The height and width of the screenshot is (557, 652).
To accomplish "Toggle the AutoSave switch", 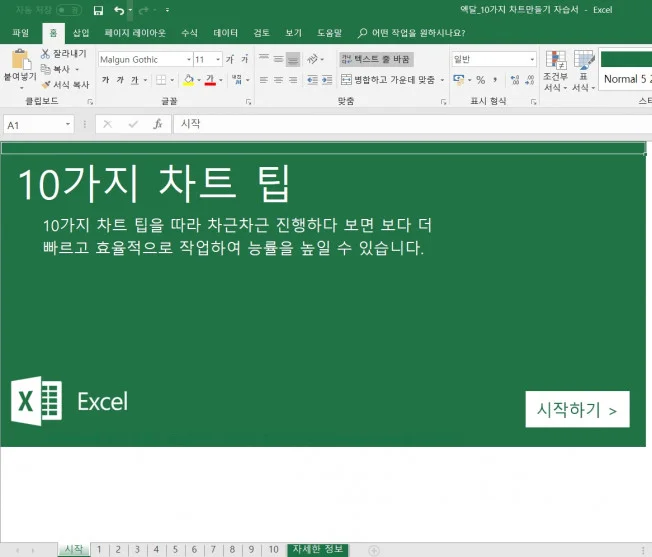I will [69, 10].
